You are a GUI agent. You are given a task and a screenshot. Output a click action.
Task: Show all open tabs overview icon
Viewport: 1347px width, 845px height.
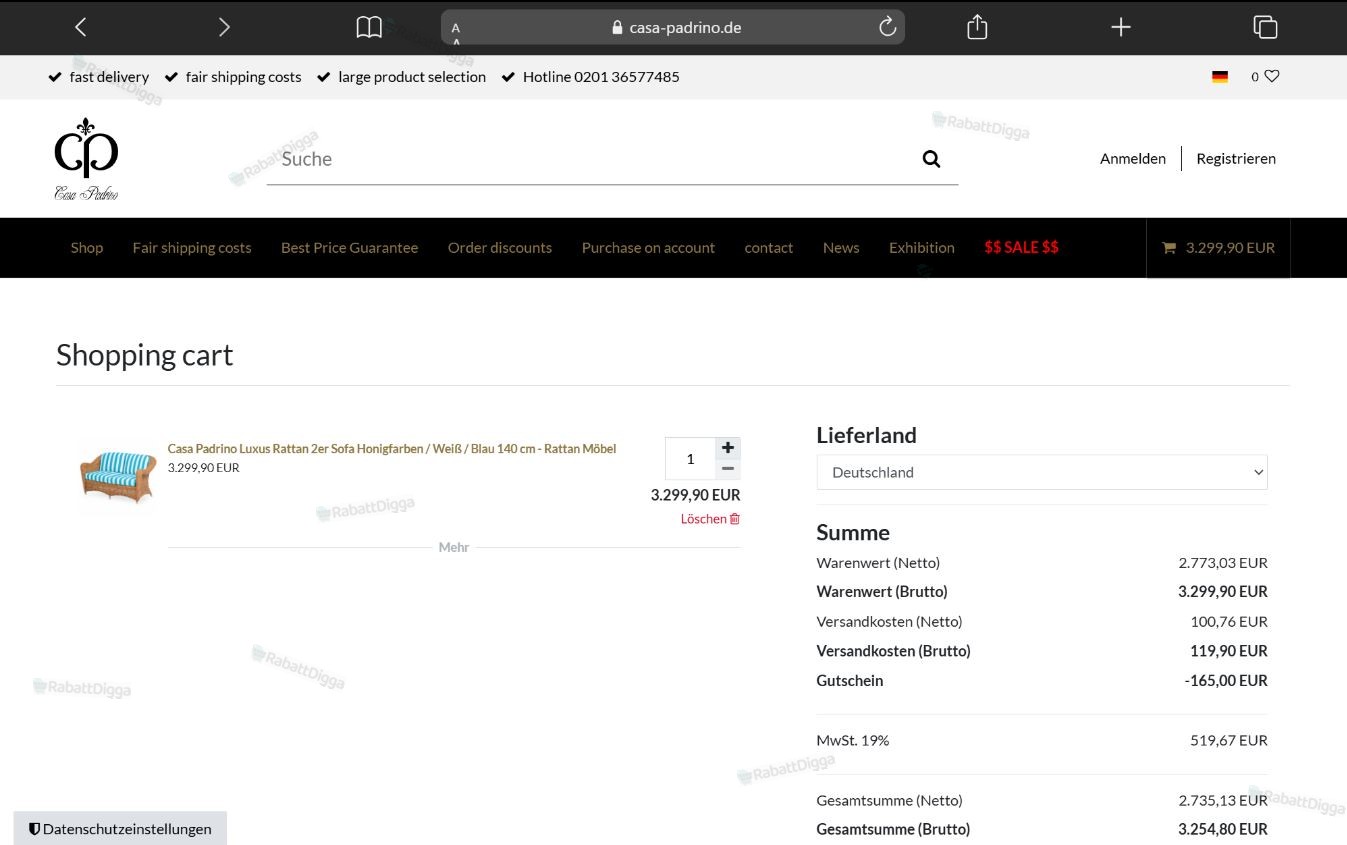coord(1265,27)
